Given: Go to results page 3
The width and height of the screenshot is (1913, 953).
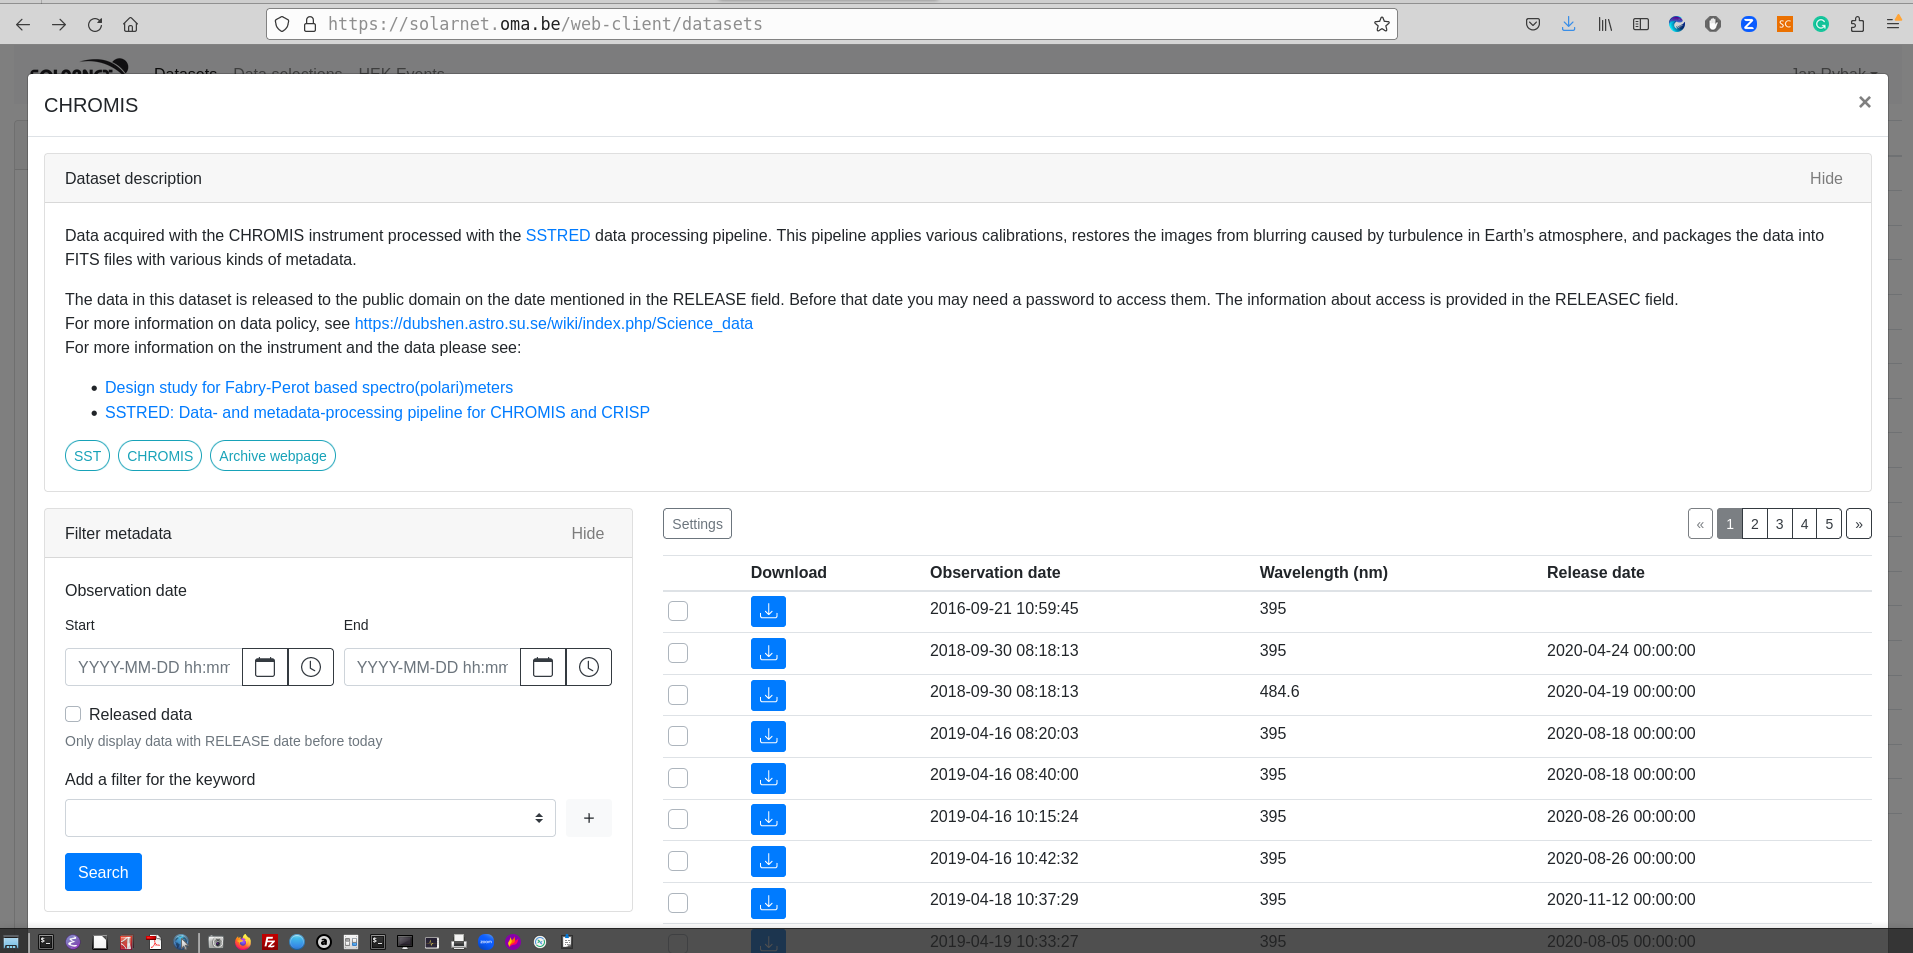Looking at the screenshot, I should 1779,524.
